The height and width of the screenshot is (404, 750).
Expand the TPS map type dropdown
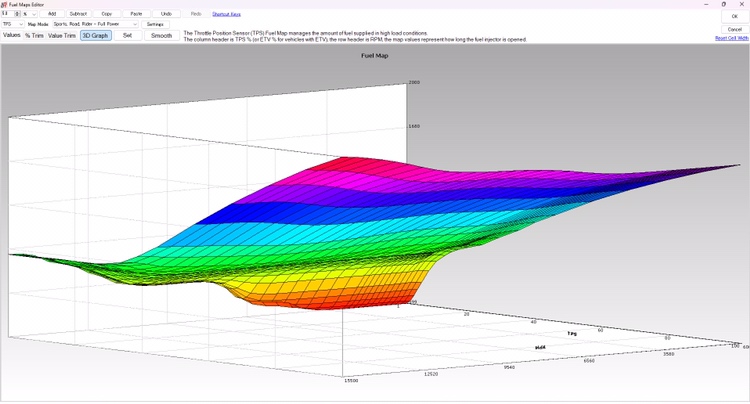pos(13,24)
